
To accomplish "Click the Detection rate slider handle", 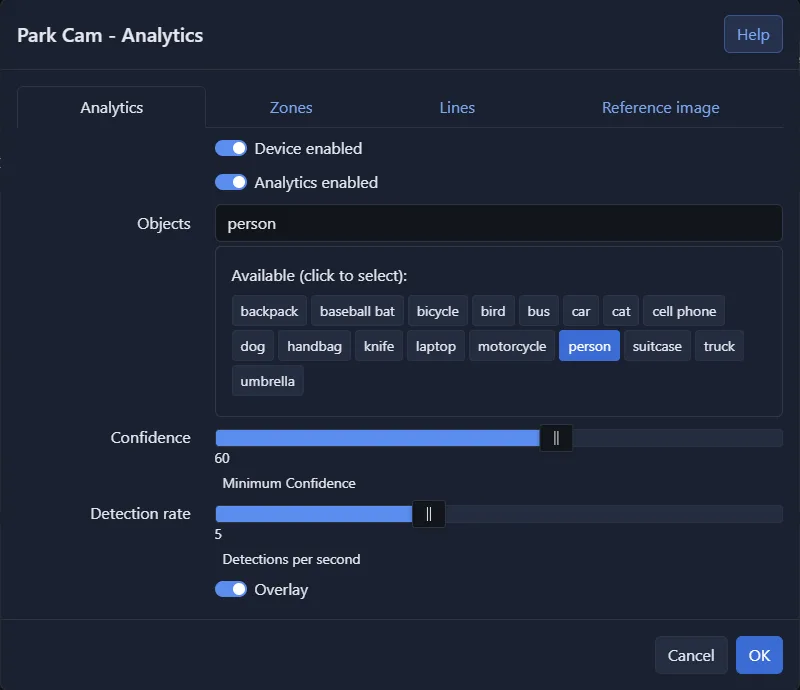I will coord(429,514).
